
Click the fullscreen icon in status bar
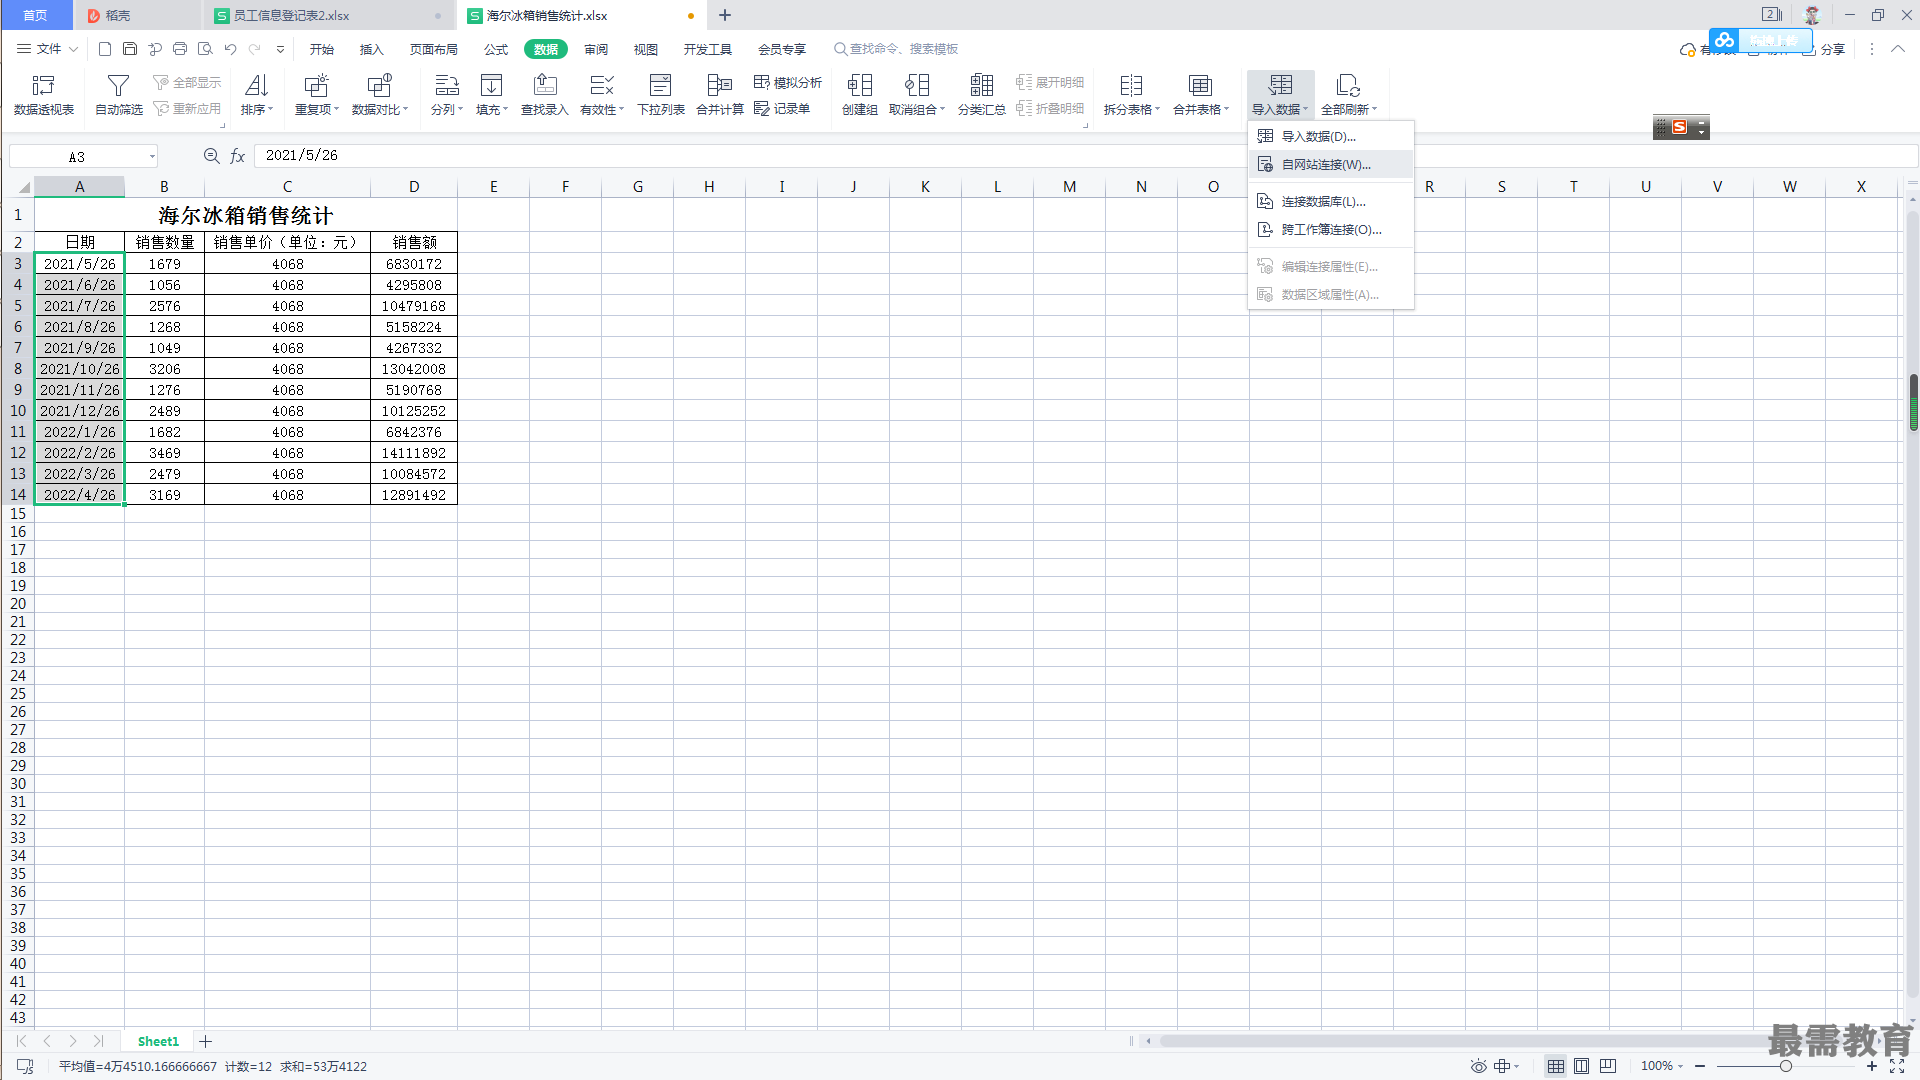point(1897,1067)
